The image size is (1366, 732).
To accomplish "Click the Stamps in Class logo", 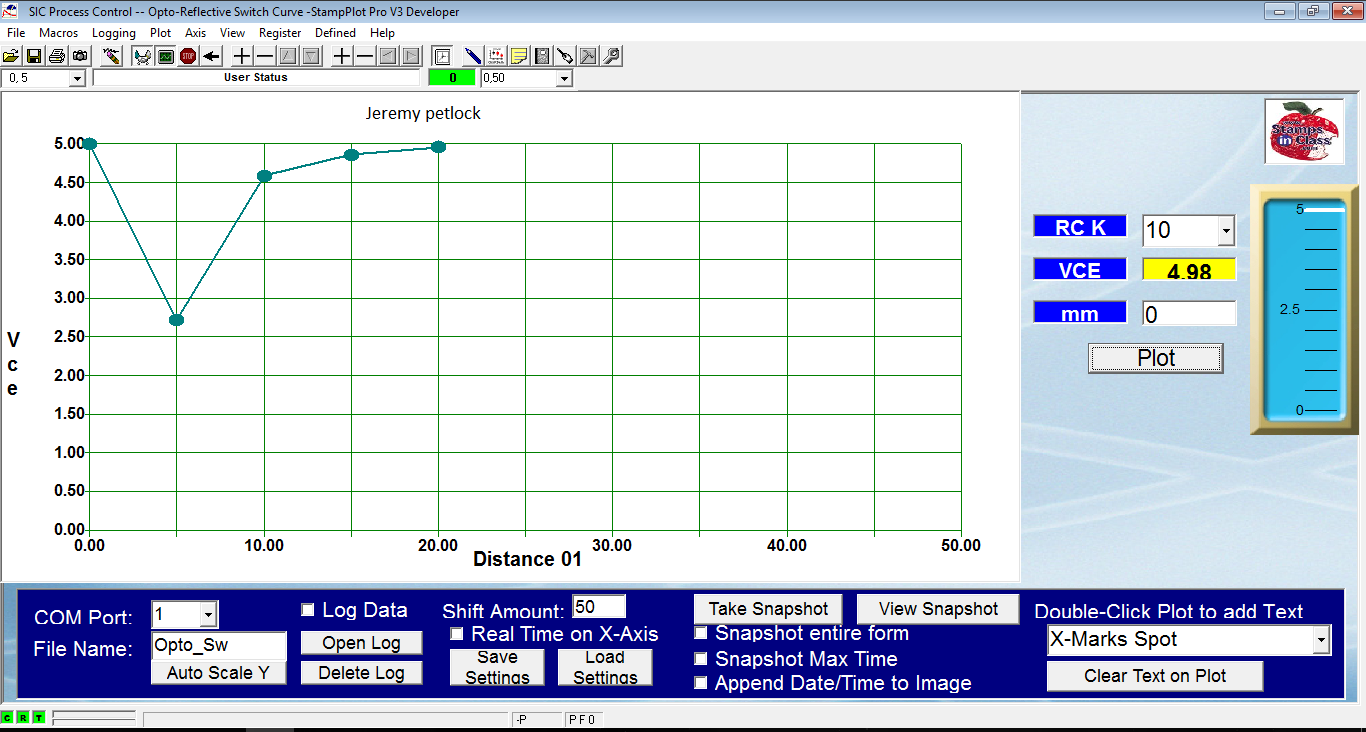I will click(1304, 132).
